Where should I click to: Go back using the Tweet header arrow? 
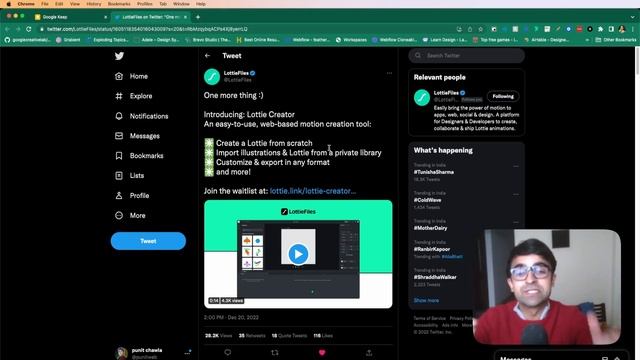pyautogui.click(x=208, y=56)
